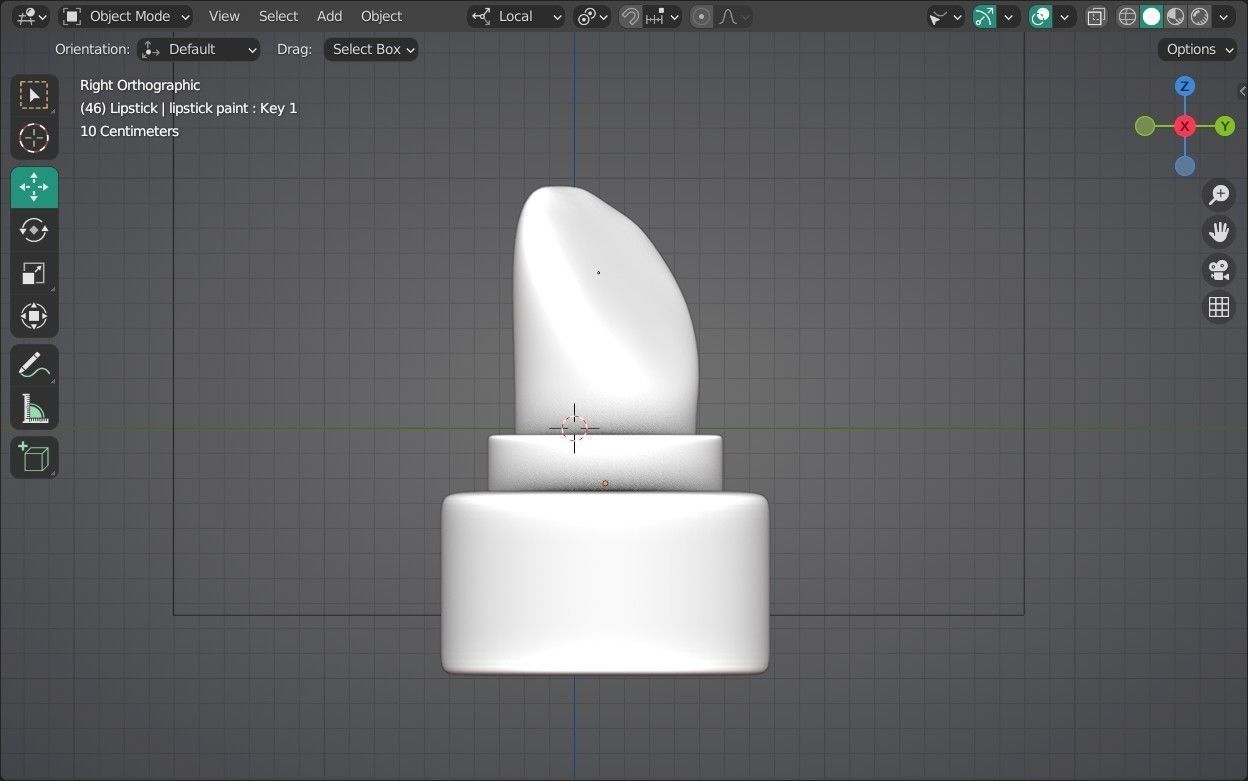Switch to Rendered viewport shading
1248x781 pixels.
(1200, 16)
